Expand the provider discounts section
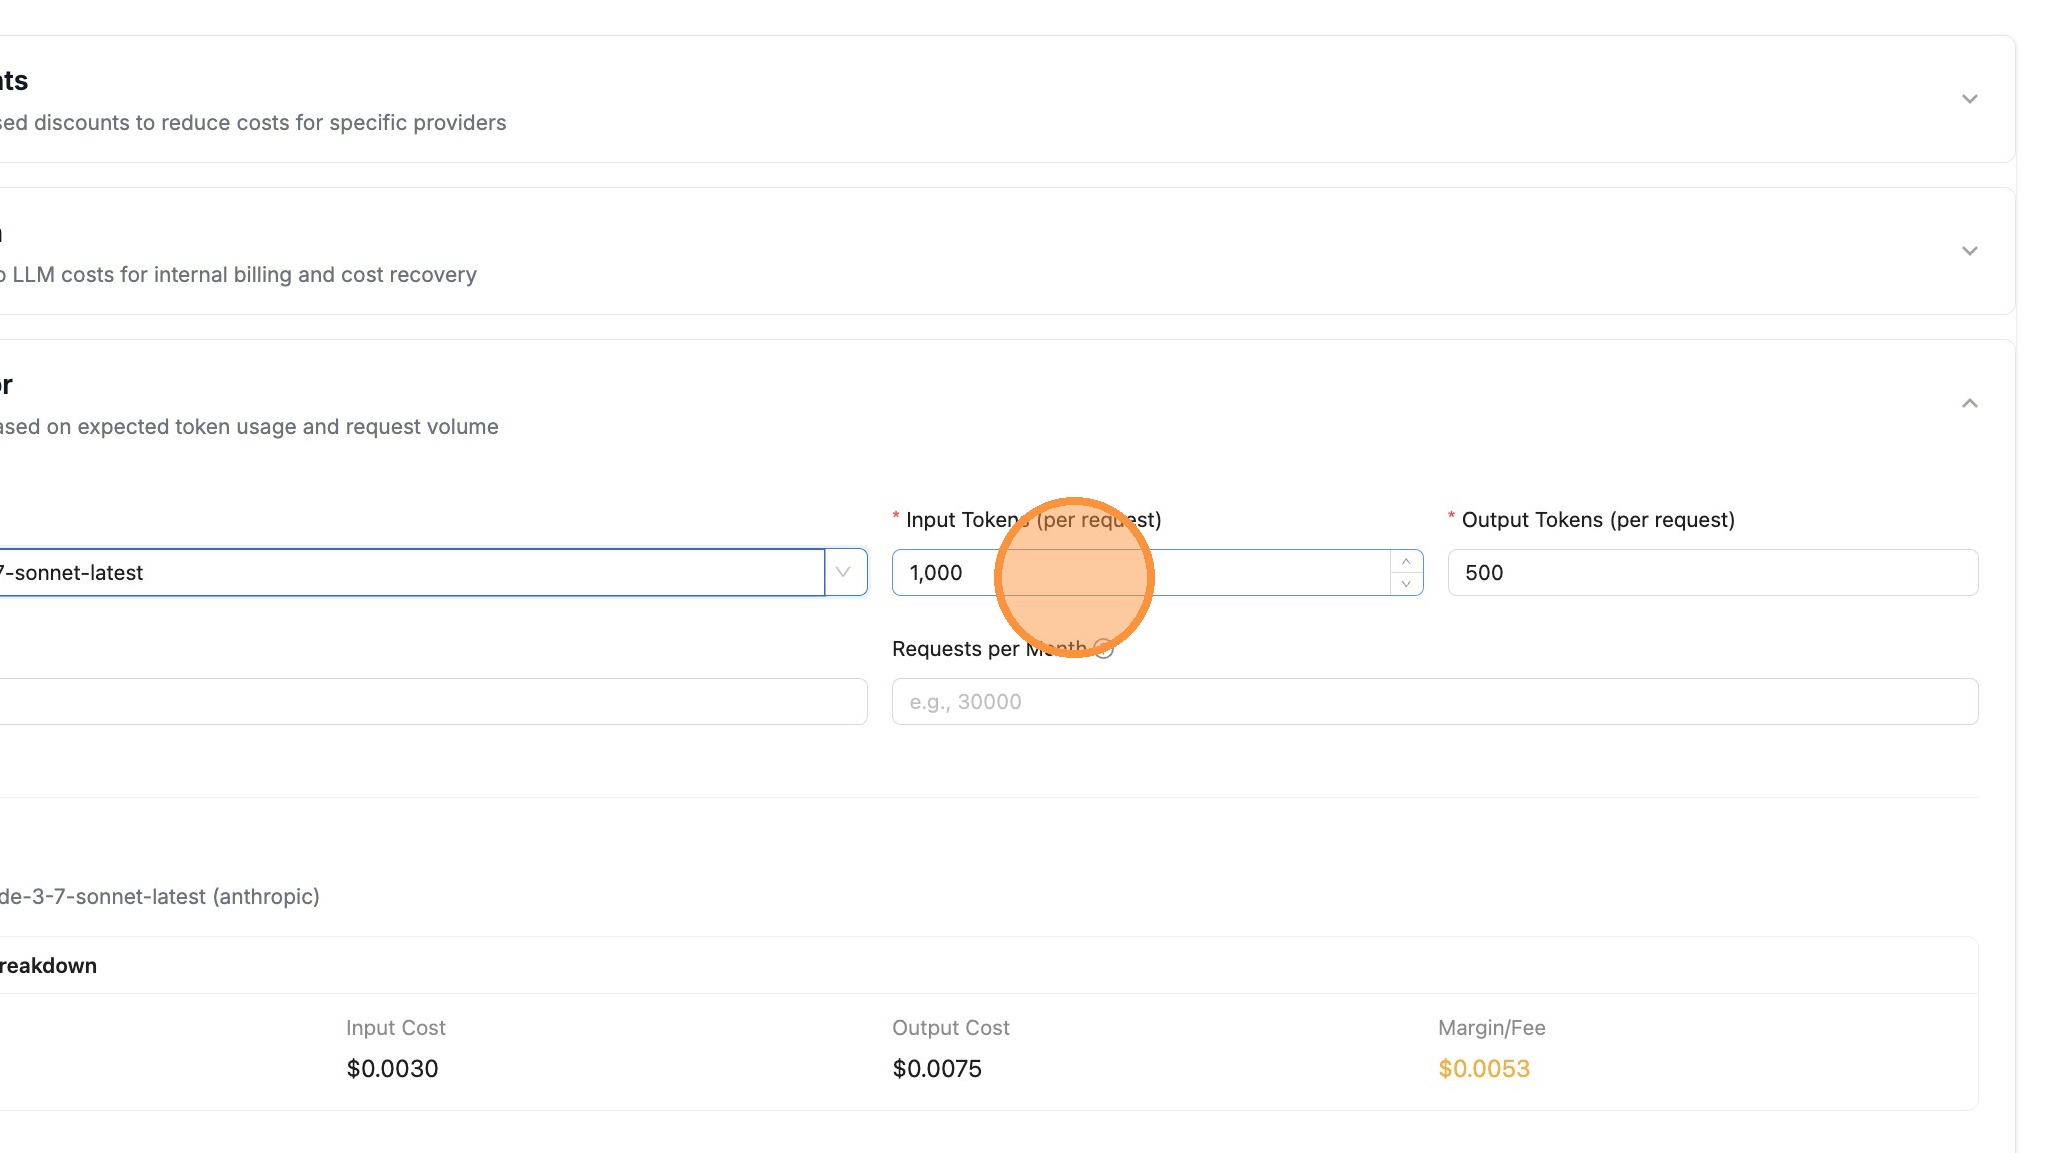 pos(1969,98)
